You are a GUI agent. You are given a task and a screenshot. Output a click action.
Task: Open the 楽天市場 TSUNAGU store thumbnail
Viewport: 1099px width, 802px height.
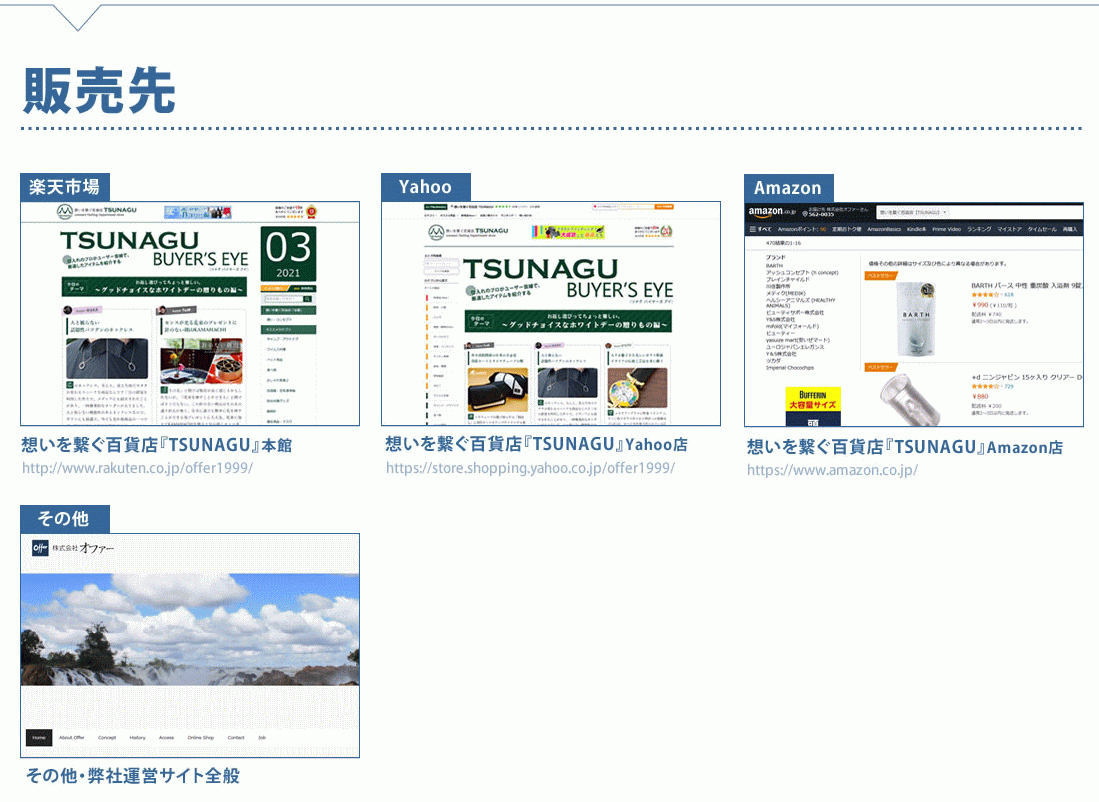(x=190, y=313)
